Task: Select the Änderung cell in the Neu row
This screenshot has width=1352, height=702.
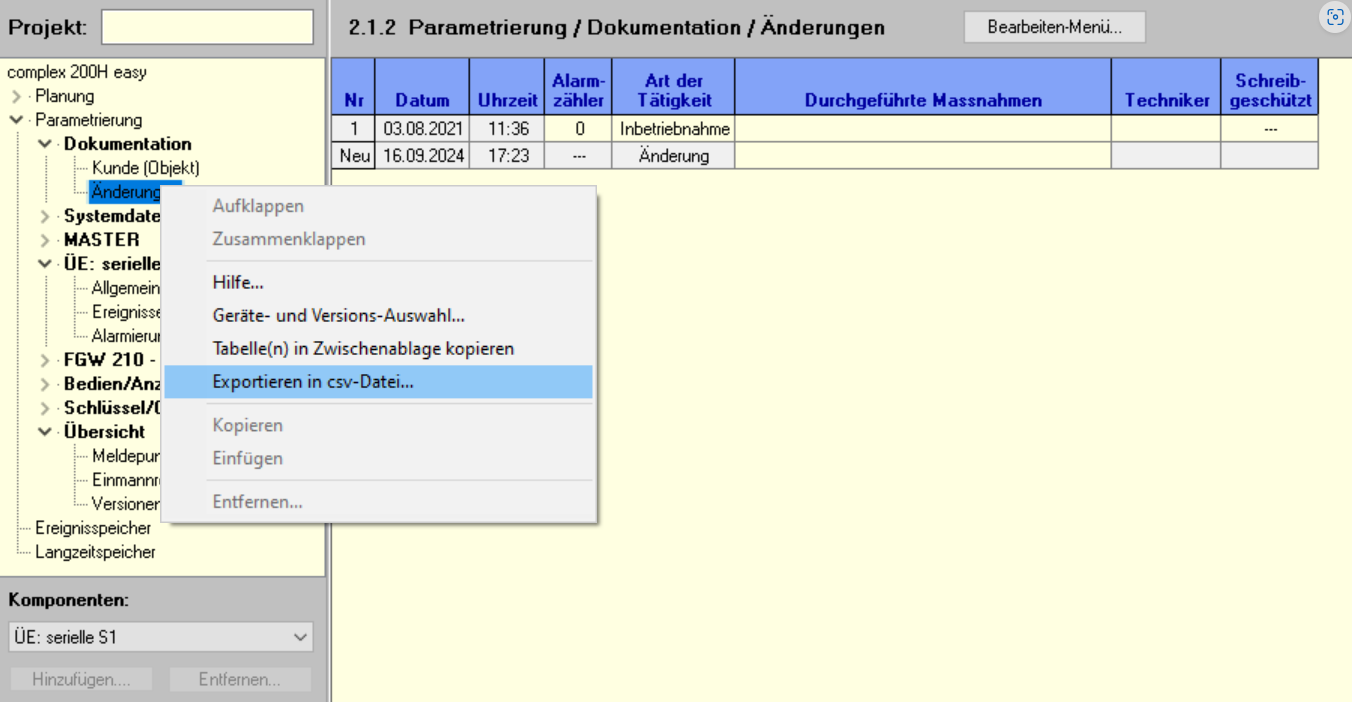Action: [675, 156]
